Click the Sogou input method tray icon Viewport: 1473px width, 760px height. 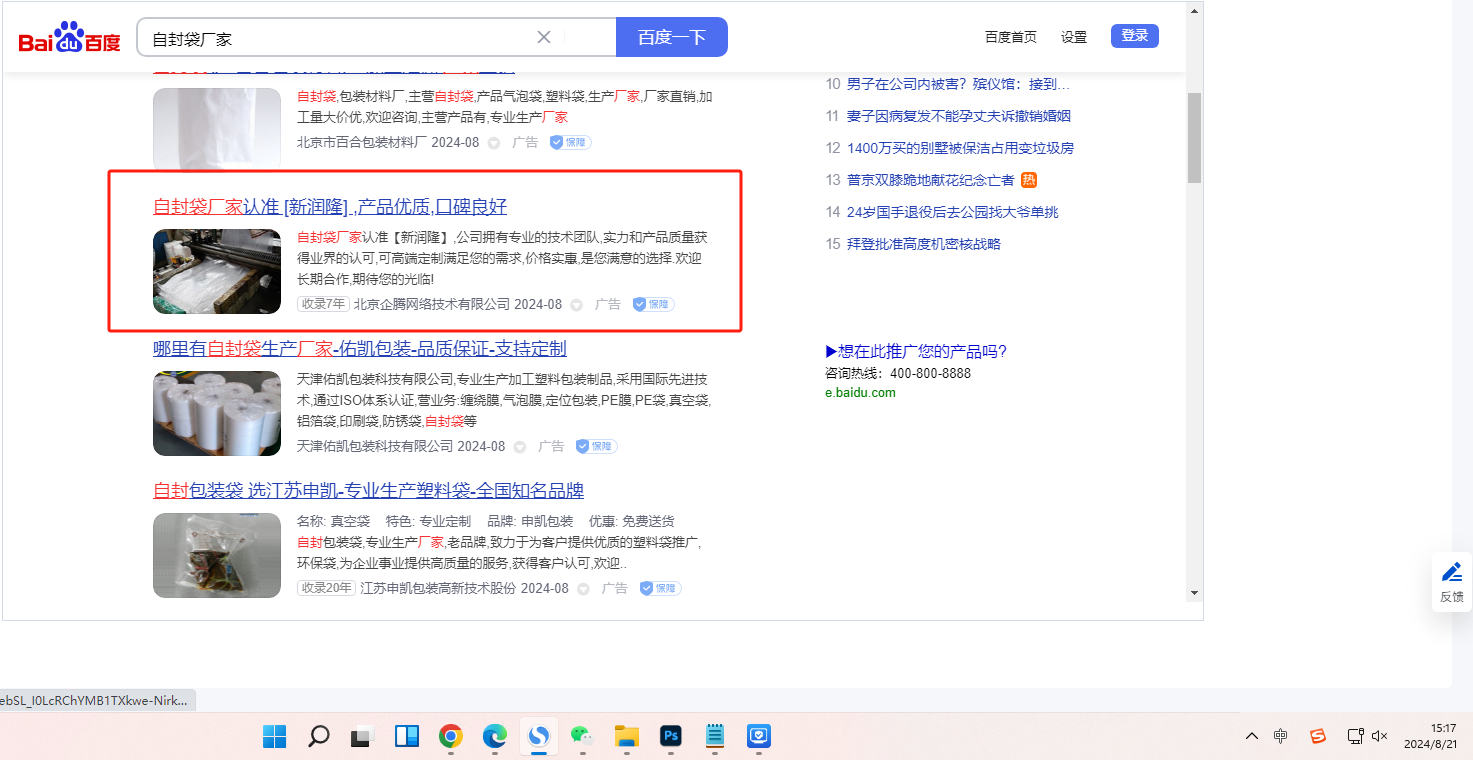click(x=1318, y=736)
